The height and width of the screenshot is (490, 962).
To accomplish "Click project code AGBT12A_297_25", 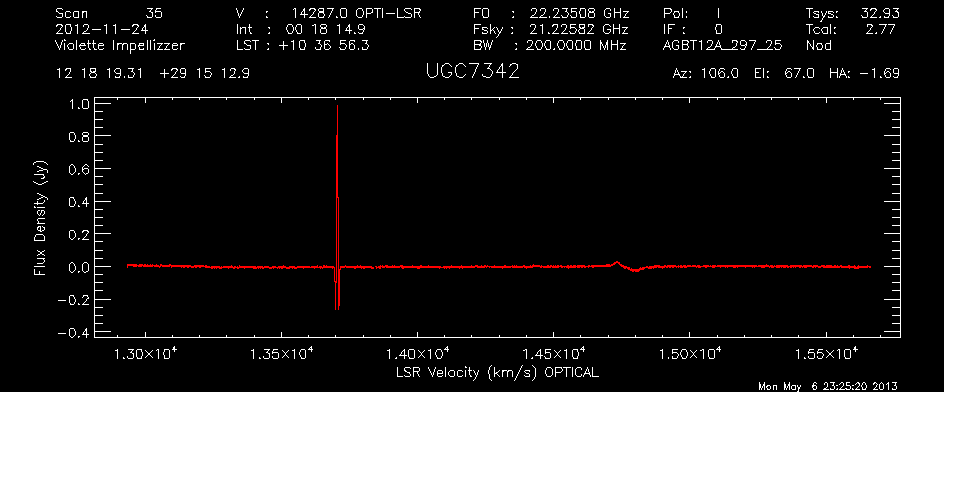I will [722, 45].
